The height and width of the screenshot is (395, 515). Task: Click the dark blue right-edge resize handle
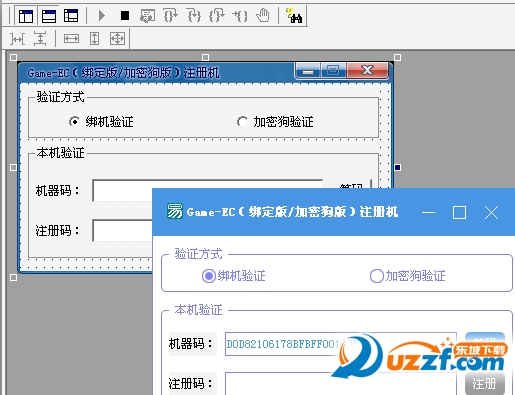point(397,167)
